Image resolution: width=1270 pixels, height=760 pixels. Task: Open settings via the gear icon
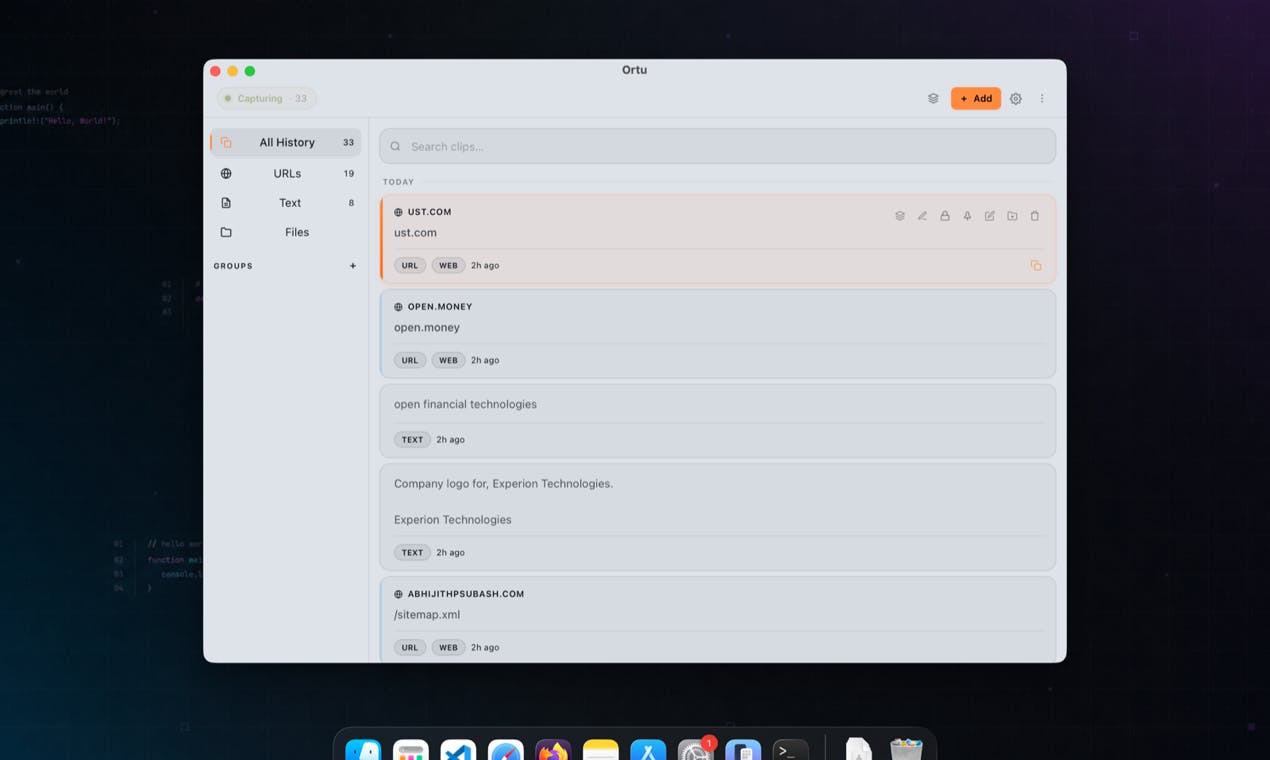(1016, 98)
